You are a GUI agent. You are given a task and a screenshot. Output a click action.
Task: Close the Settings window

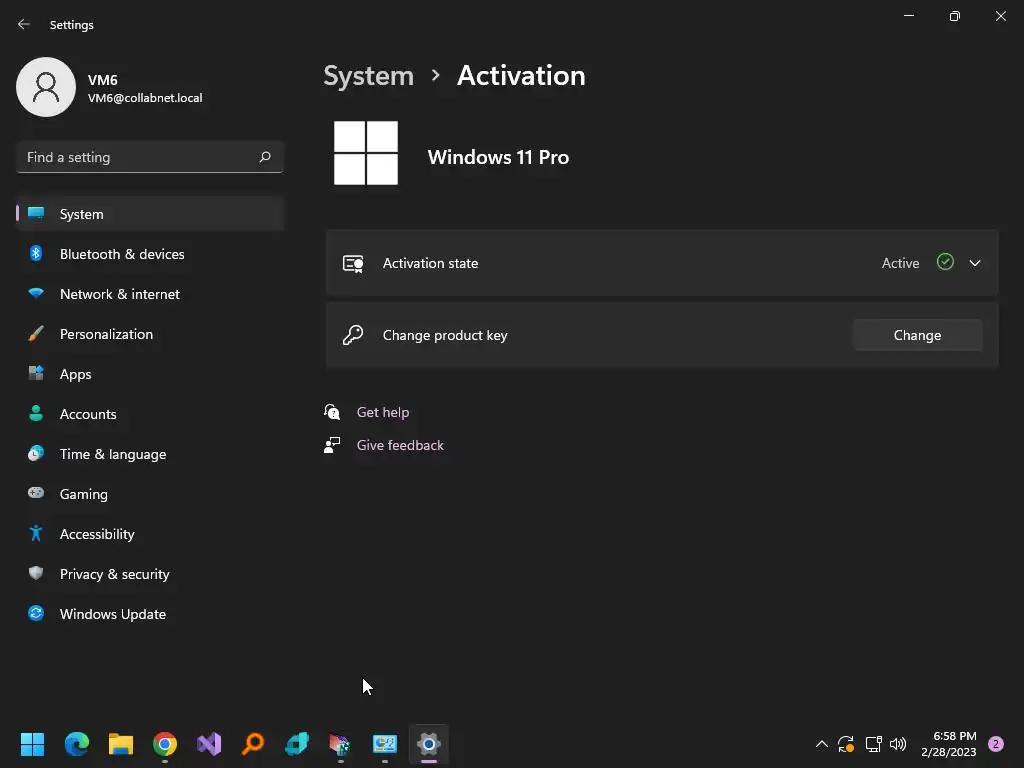[1000, 16]
